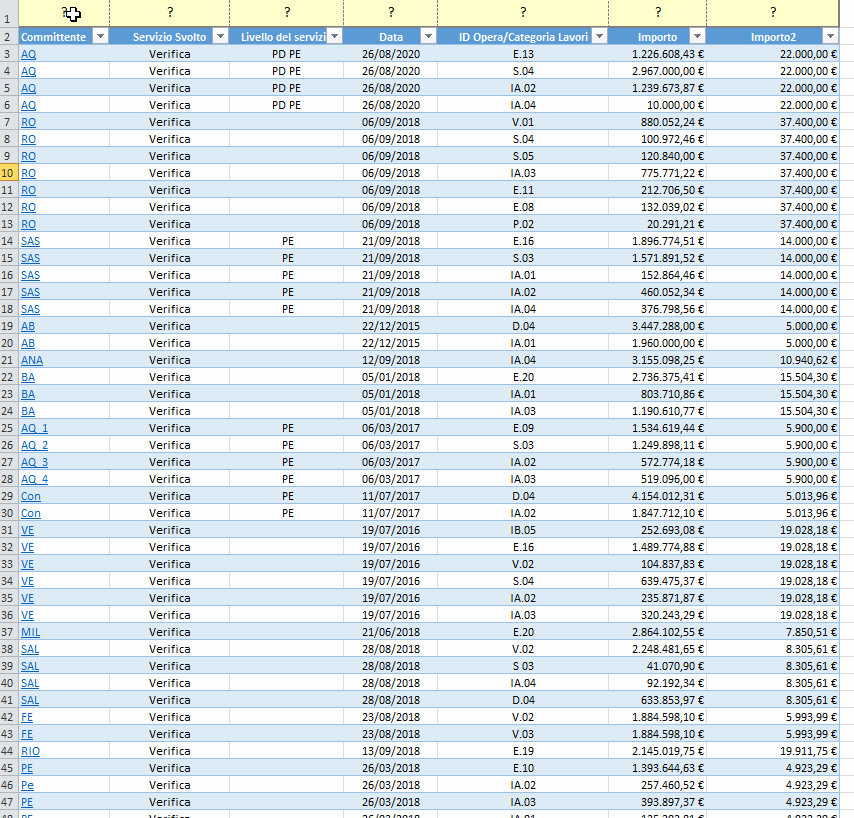
Task: Select cell with amount 1.226.608,43 €
Action: (x=657, y=54)
